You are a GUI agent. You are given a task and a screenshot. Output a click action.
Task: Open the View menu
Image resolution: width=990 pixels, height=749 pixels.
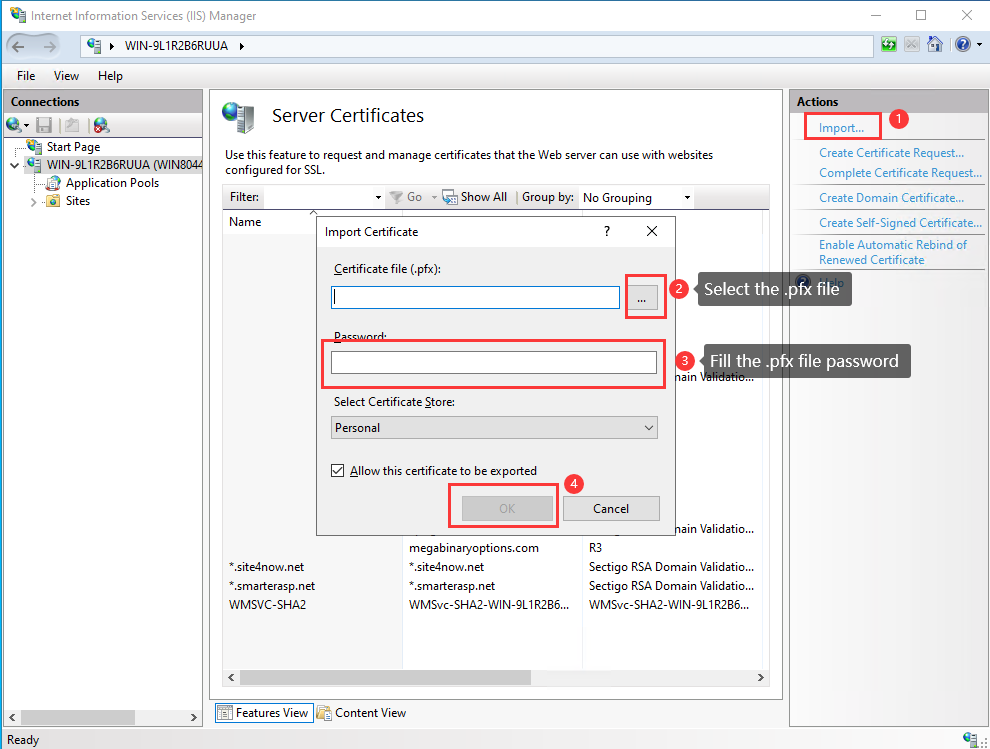click(66, 75)
